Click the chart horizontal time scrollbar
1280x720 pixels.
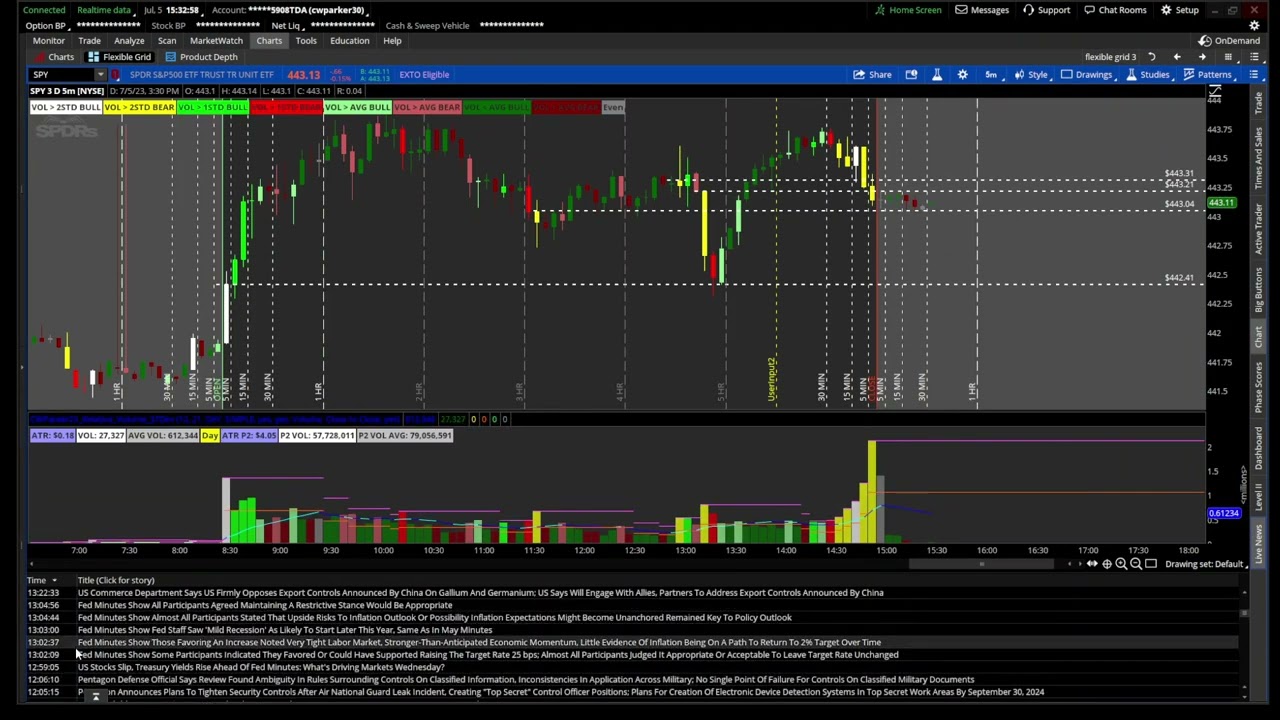[981, 564]
